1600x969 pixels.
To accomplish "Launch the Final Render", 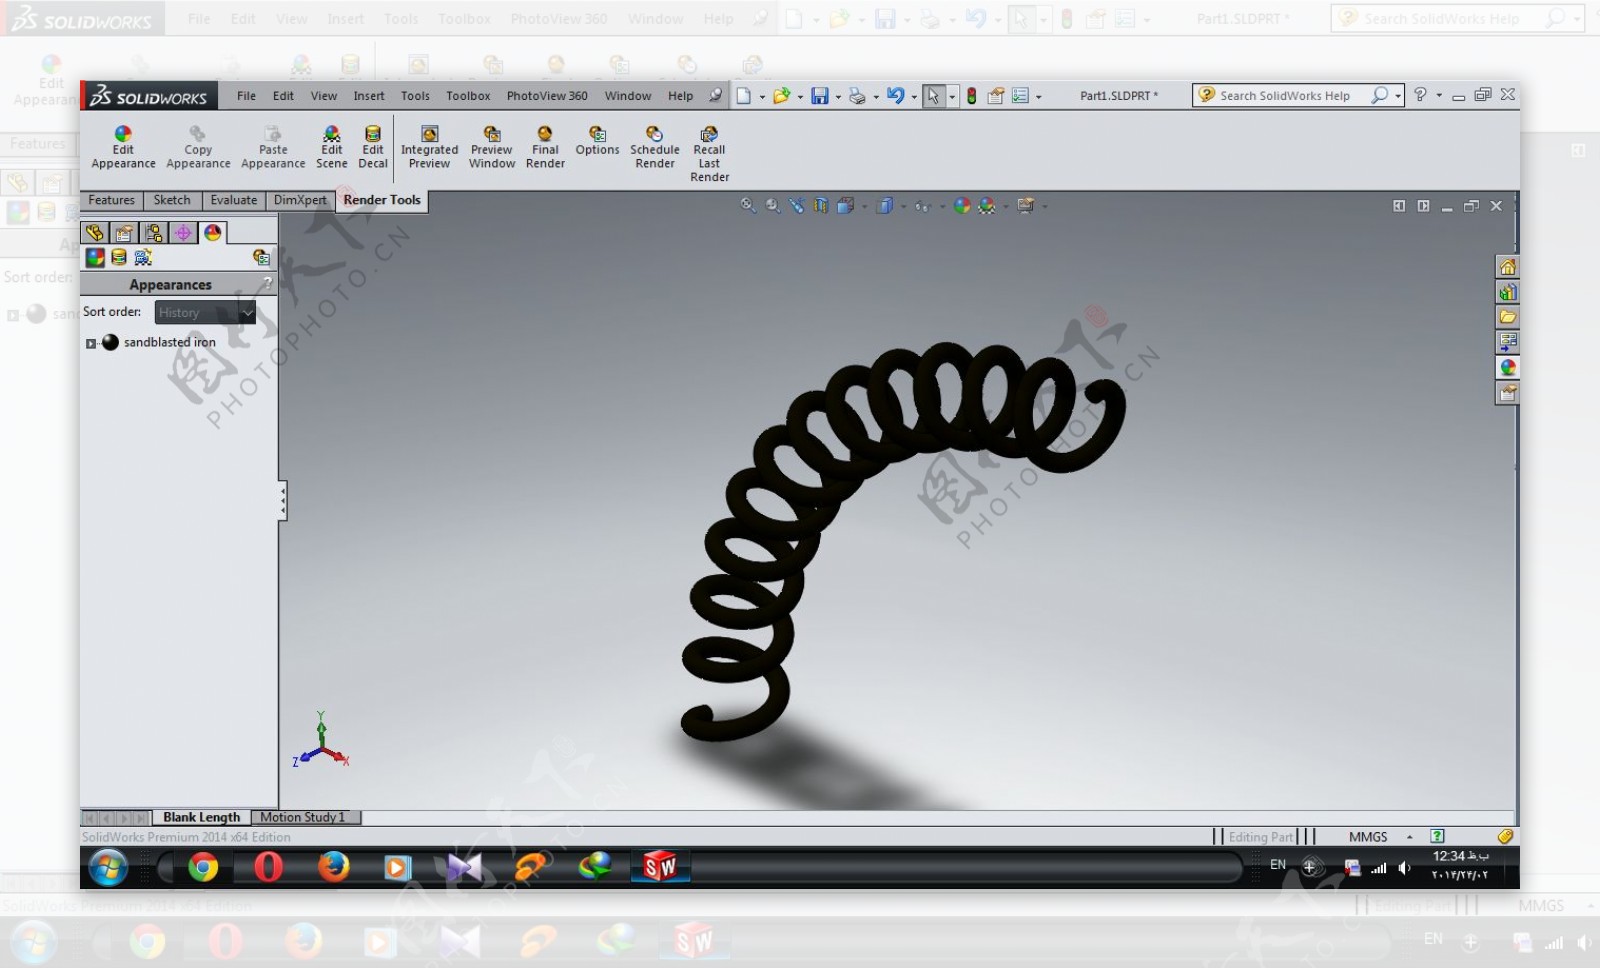I will (545, 147).
